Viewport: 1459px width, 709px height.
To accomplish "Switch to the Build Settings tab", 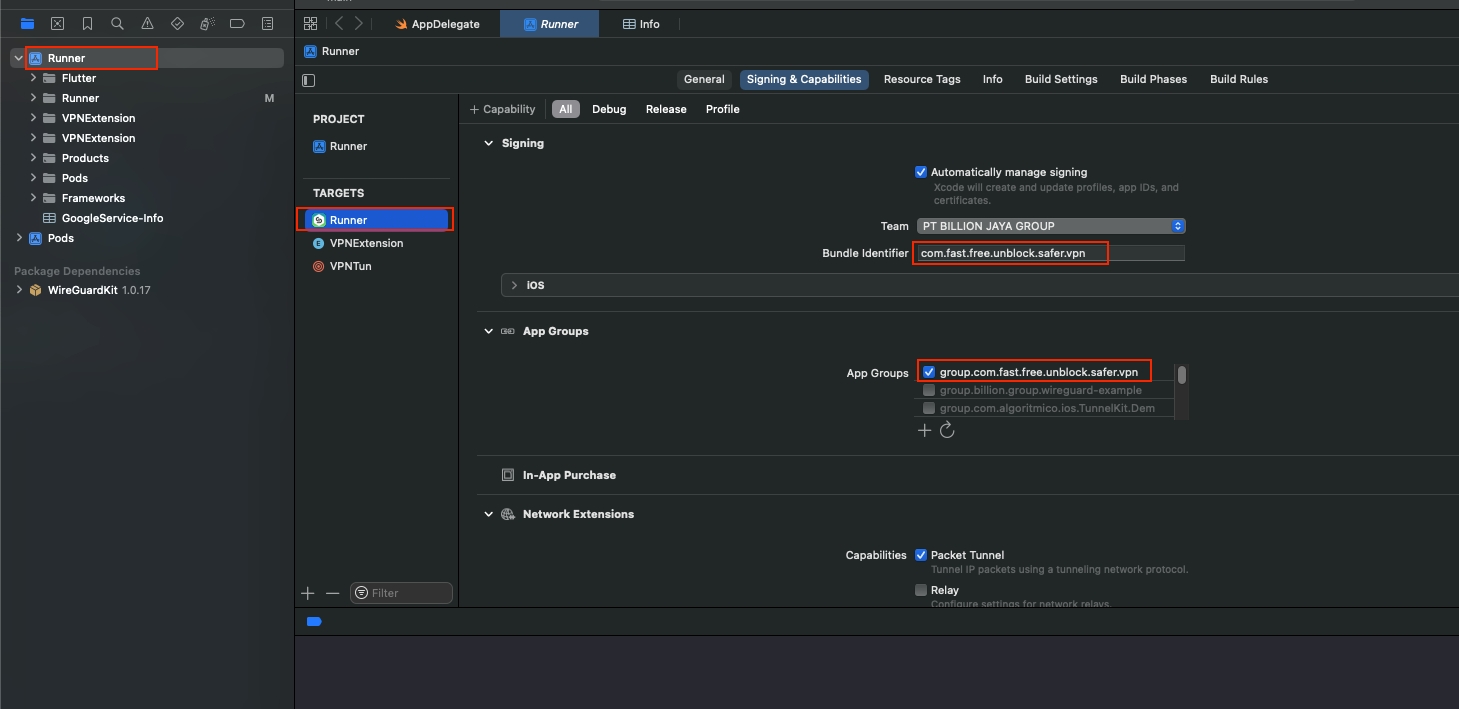I will (1060, 79).
